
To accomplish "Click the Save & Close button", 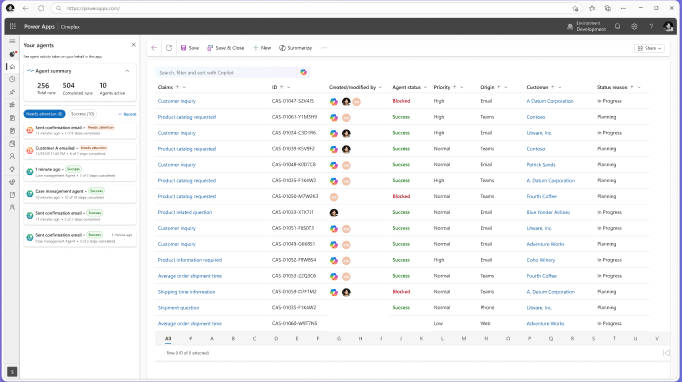I will [x=226, y=48].
